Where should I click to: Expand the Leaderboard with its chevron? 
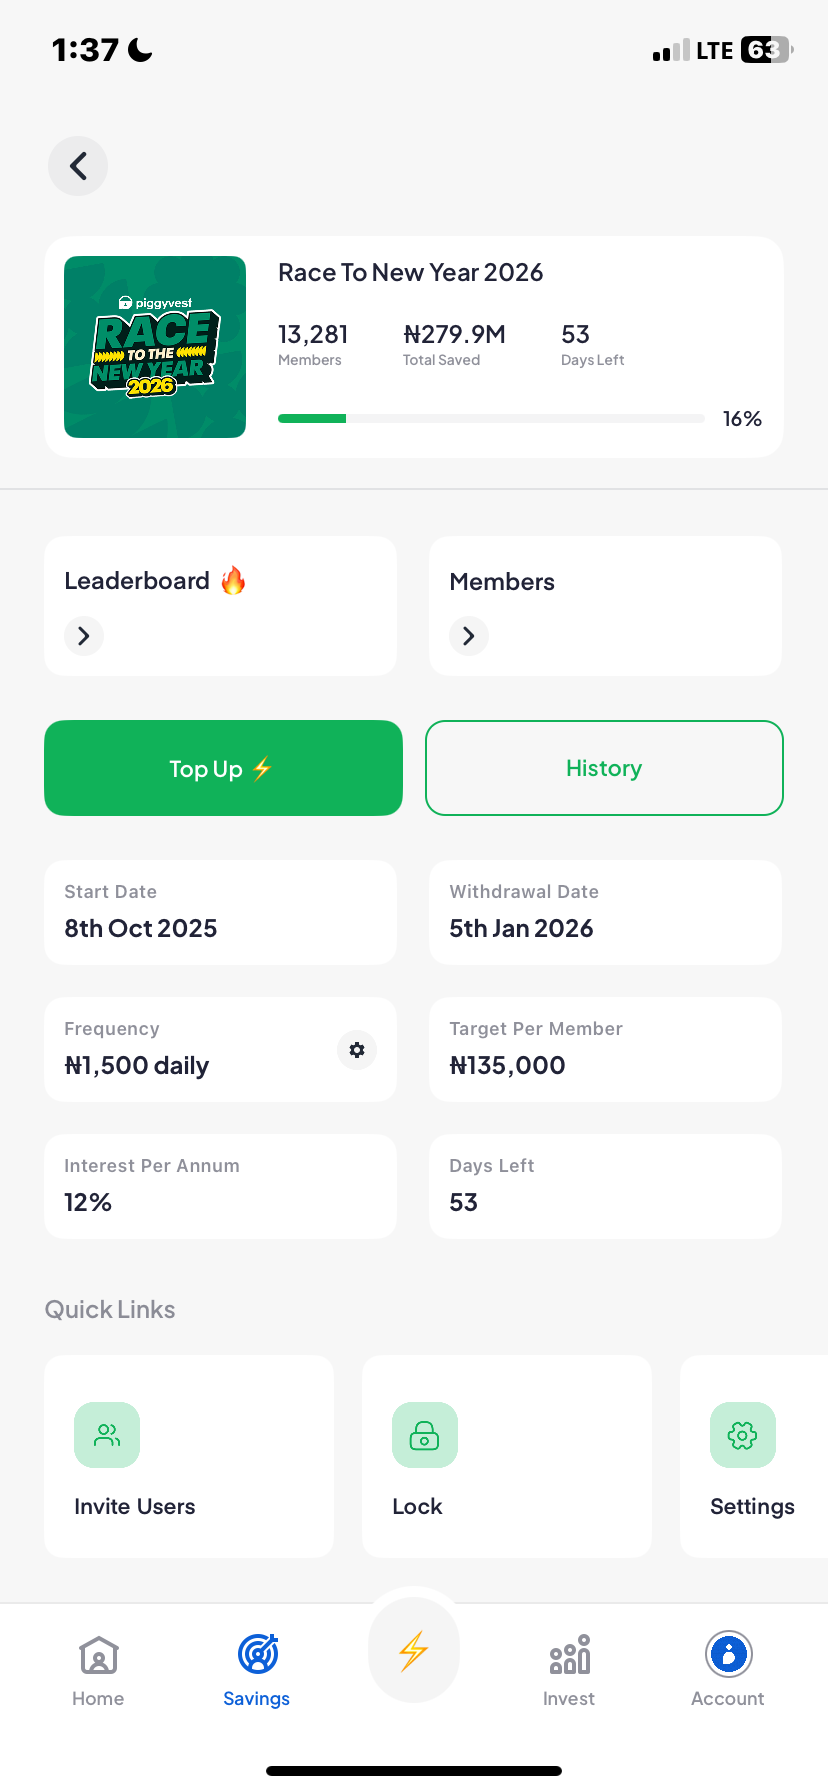pos(84,636)
